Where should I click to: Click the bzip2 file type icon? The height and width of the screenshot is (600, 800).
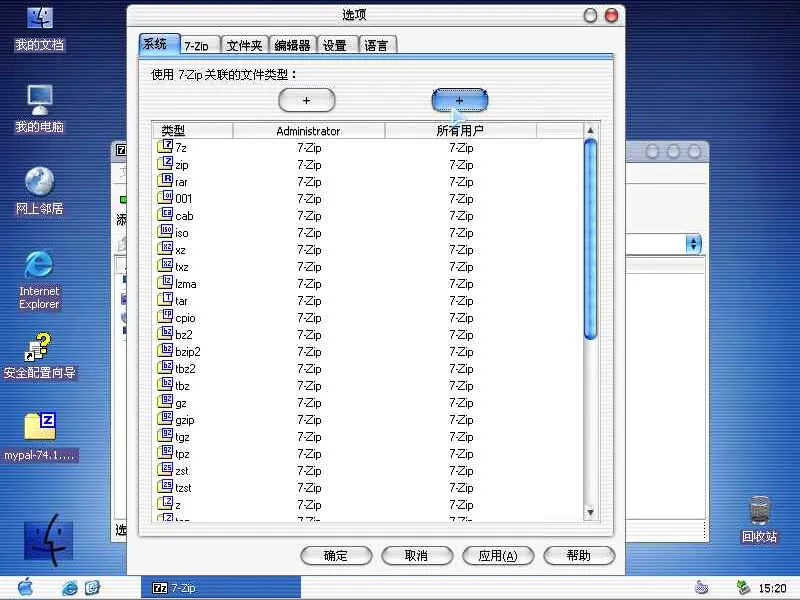pos(165,351)
